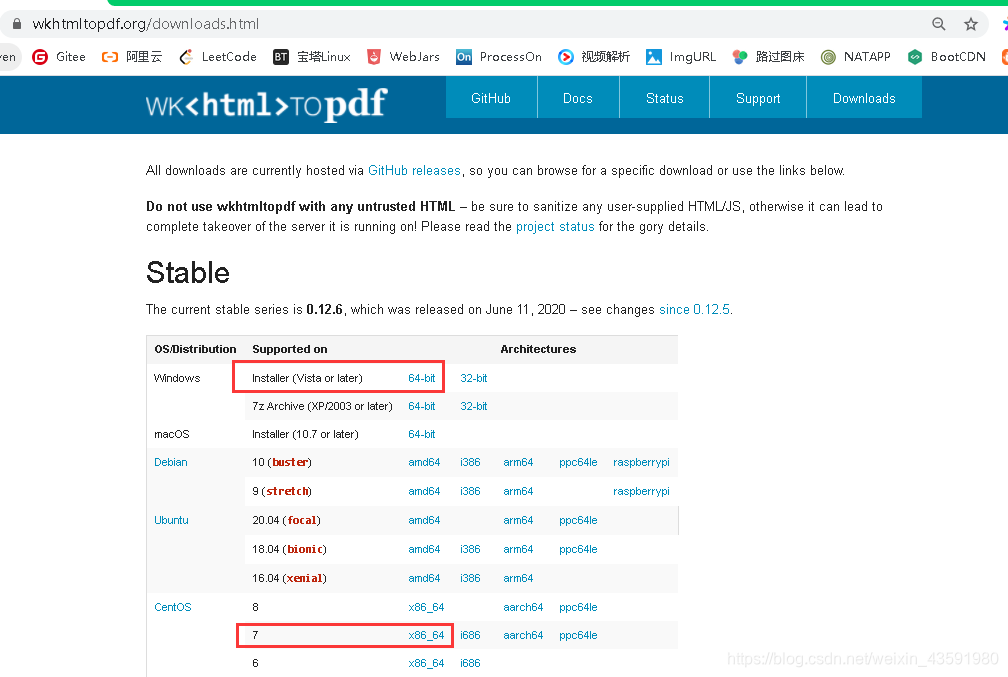Download the CentOS 7 x86_64 package
The width and height of the screenshot is (1008, 677).
427,635
